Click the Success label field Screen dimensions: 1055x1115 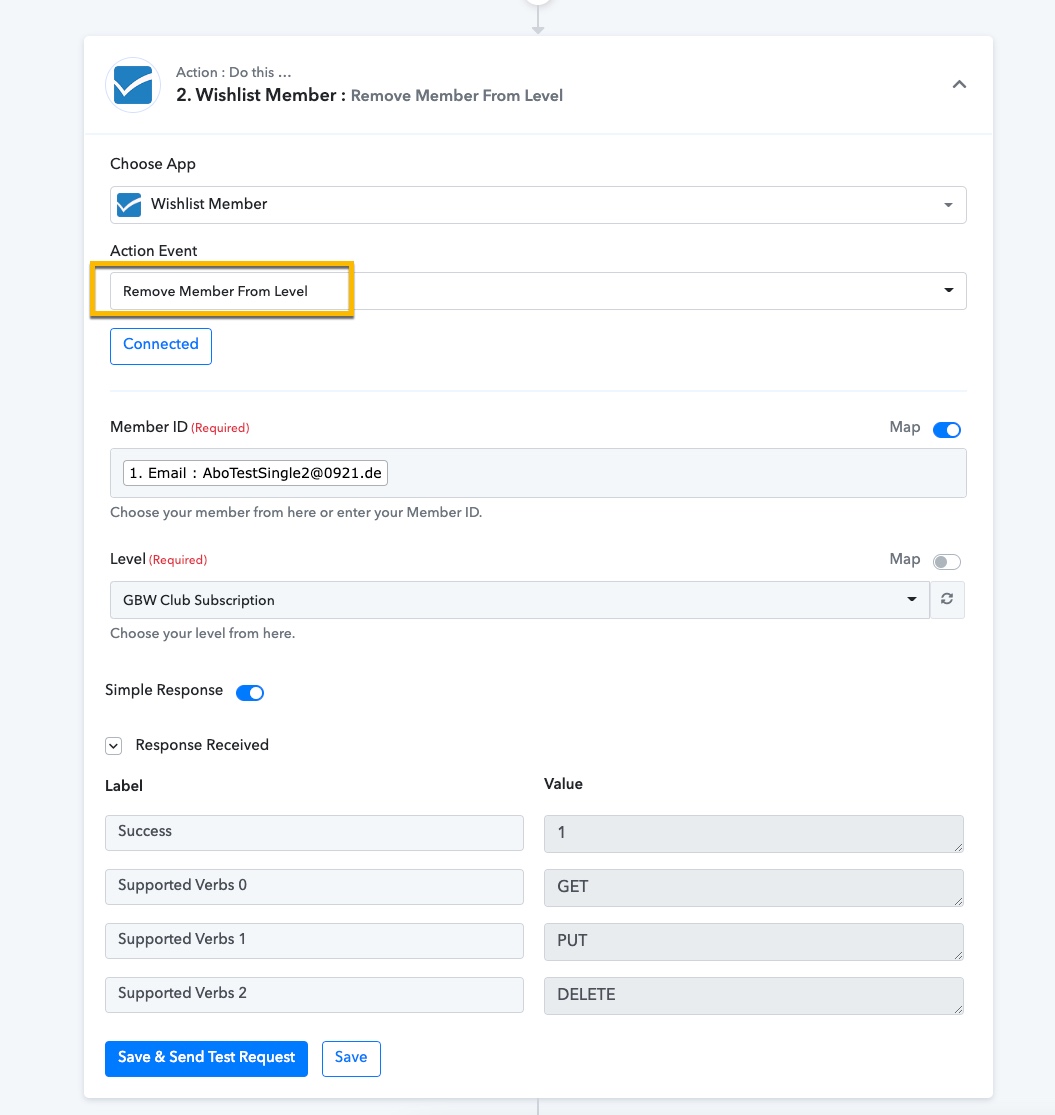click(x=314, y=833)
